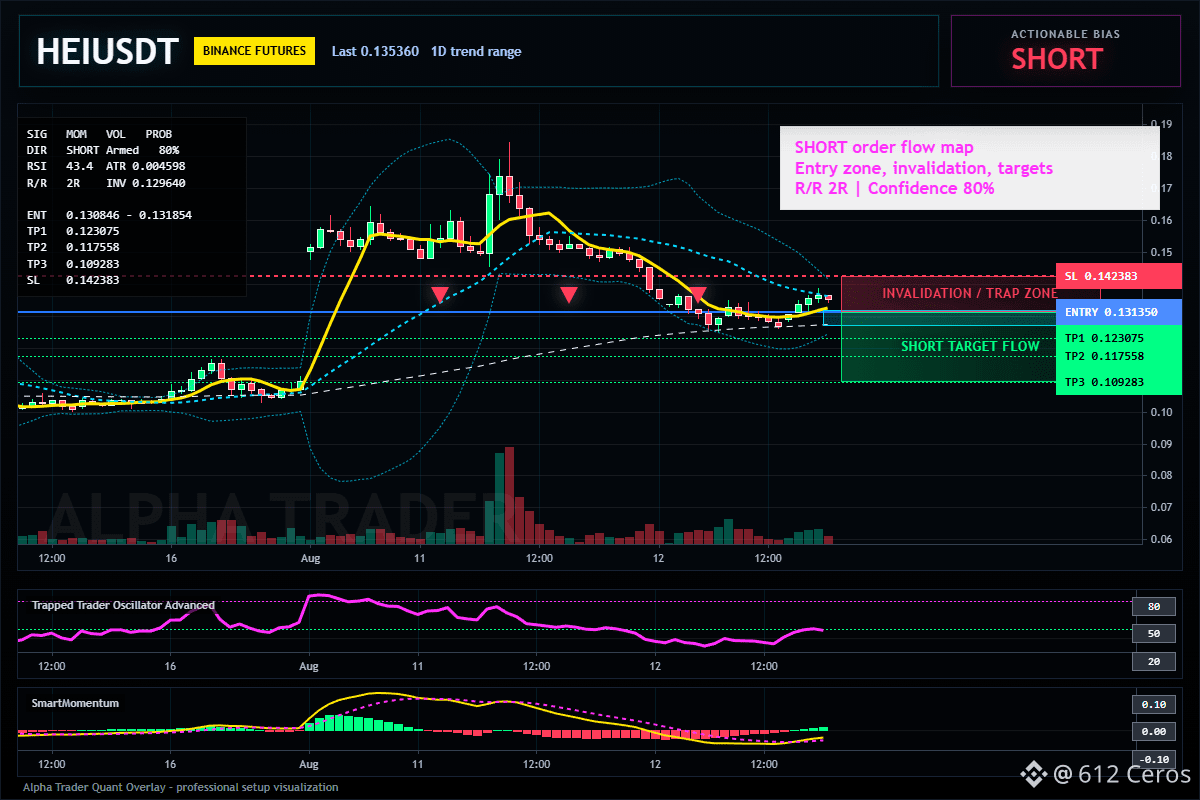1200x800 pixels.
Task: Select the 'RSI 43.4 ATR 0.004598' row
Action: click(106, 165)
